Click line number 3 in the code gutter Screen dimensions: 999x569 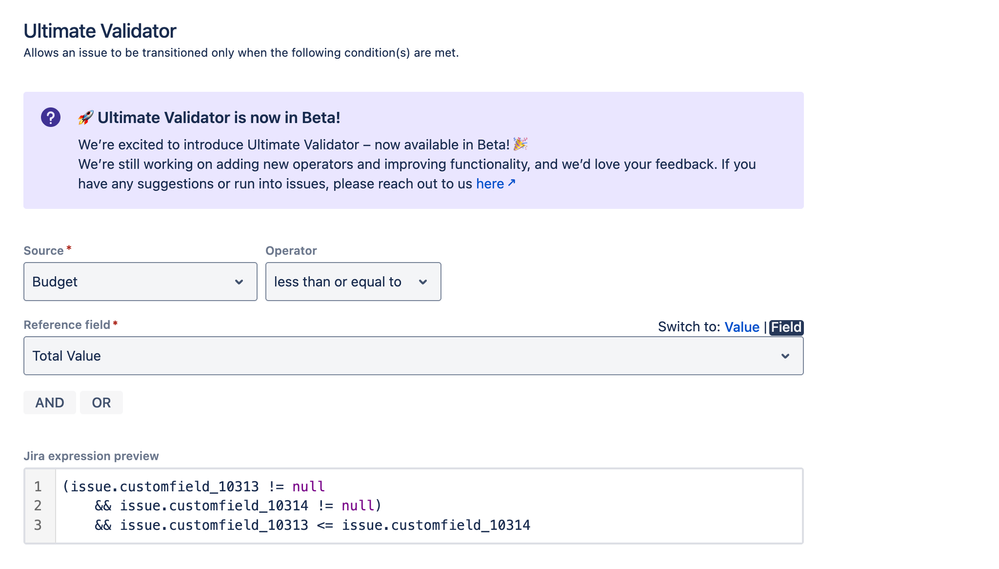coord(38,525)
